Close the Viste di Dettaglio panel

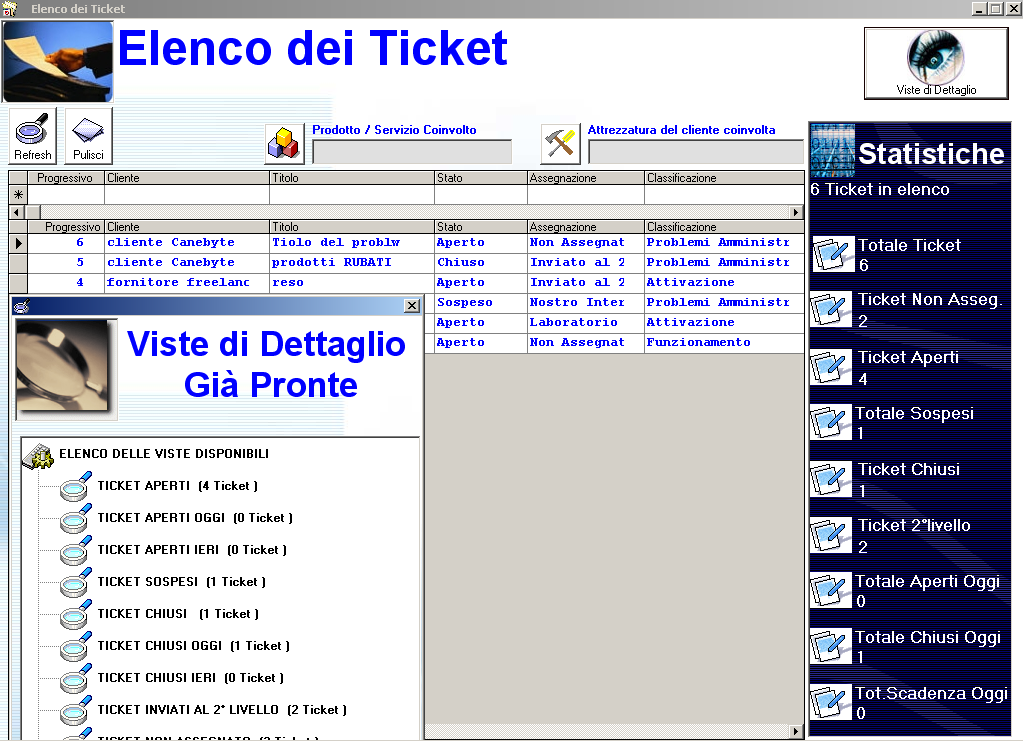pyautogui.click(x=411, y=306)
